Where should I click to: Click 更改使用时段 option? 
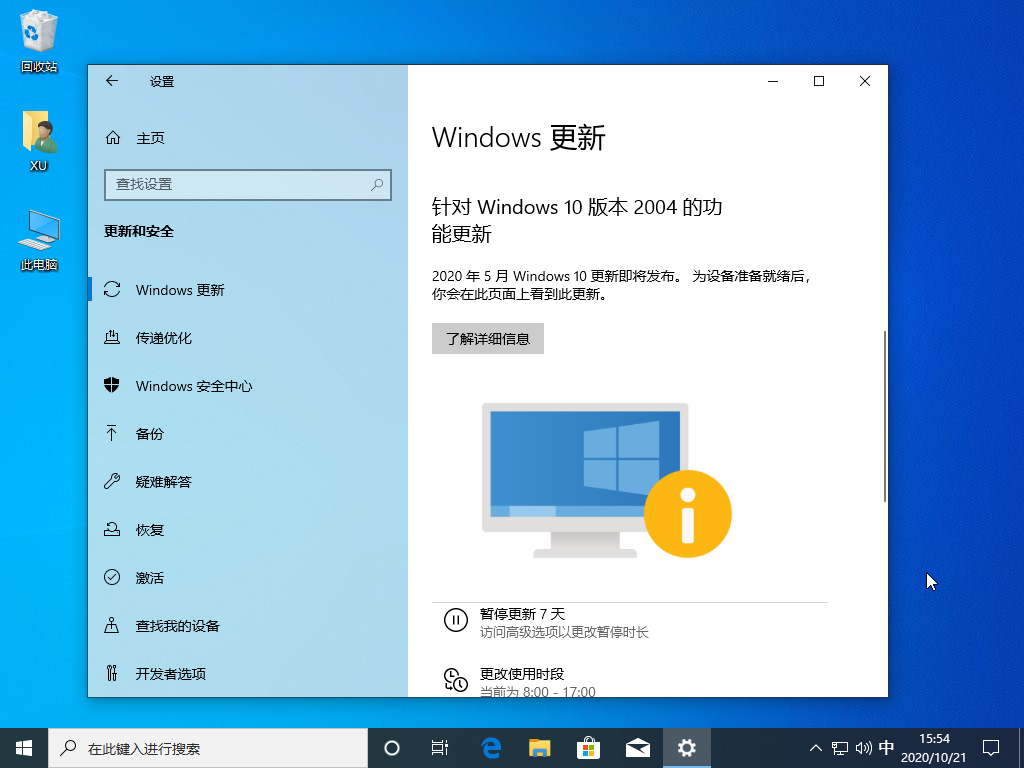pos(522,674)
